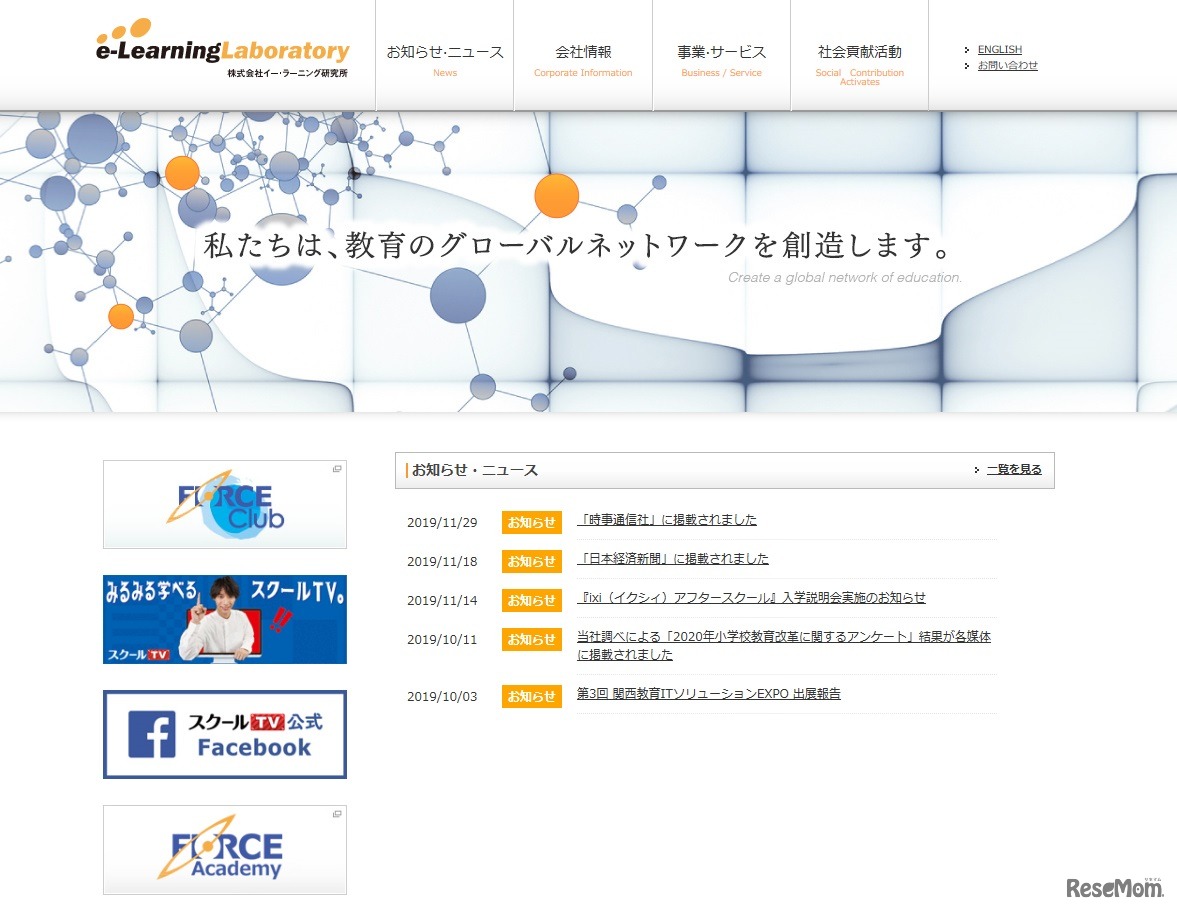Expand the arrow next to ENGLISH
The image size is (1177, 911).
[965, 48]
